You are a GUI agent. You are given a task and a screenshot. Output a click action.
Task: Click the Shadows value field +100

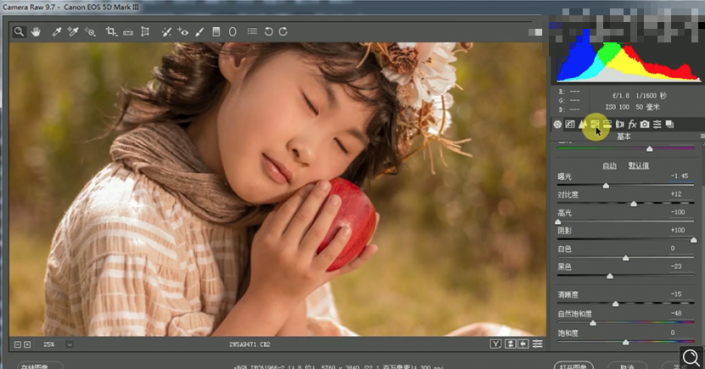point(678,230)
